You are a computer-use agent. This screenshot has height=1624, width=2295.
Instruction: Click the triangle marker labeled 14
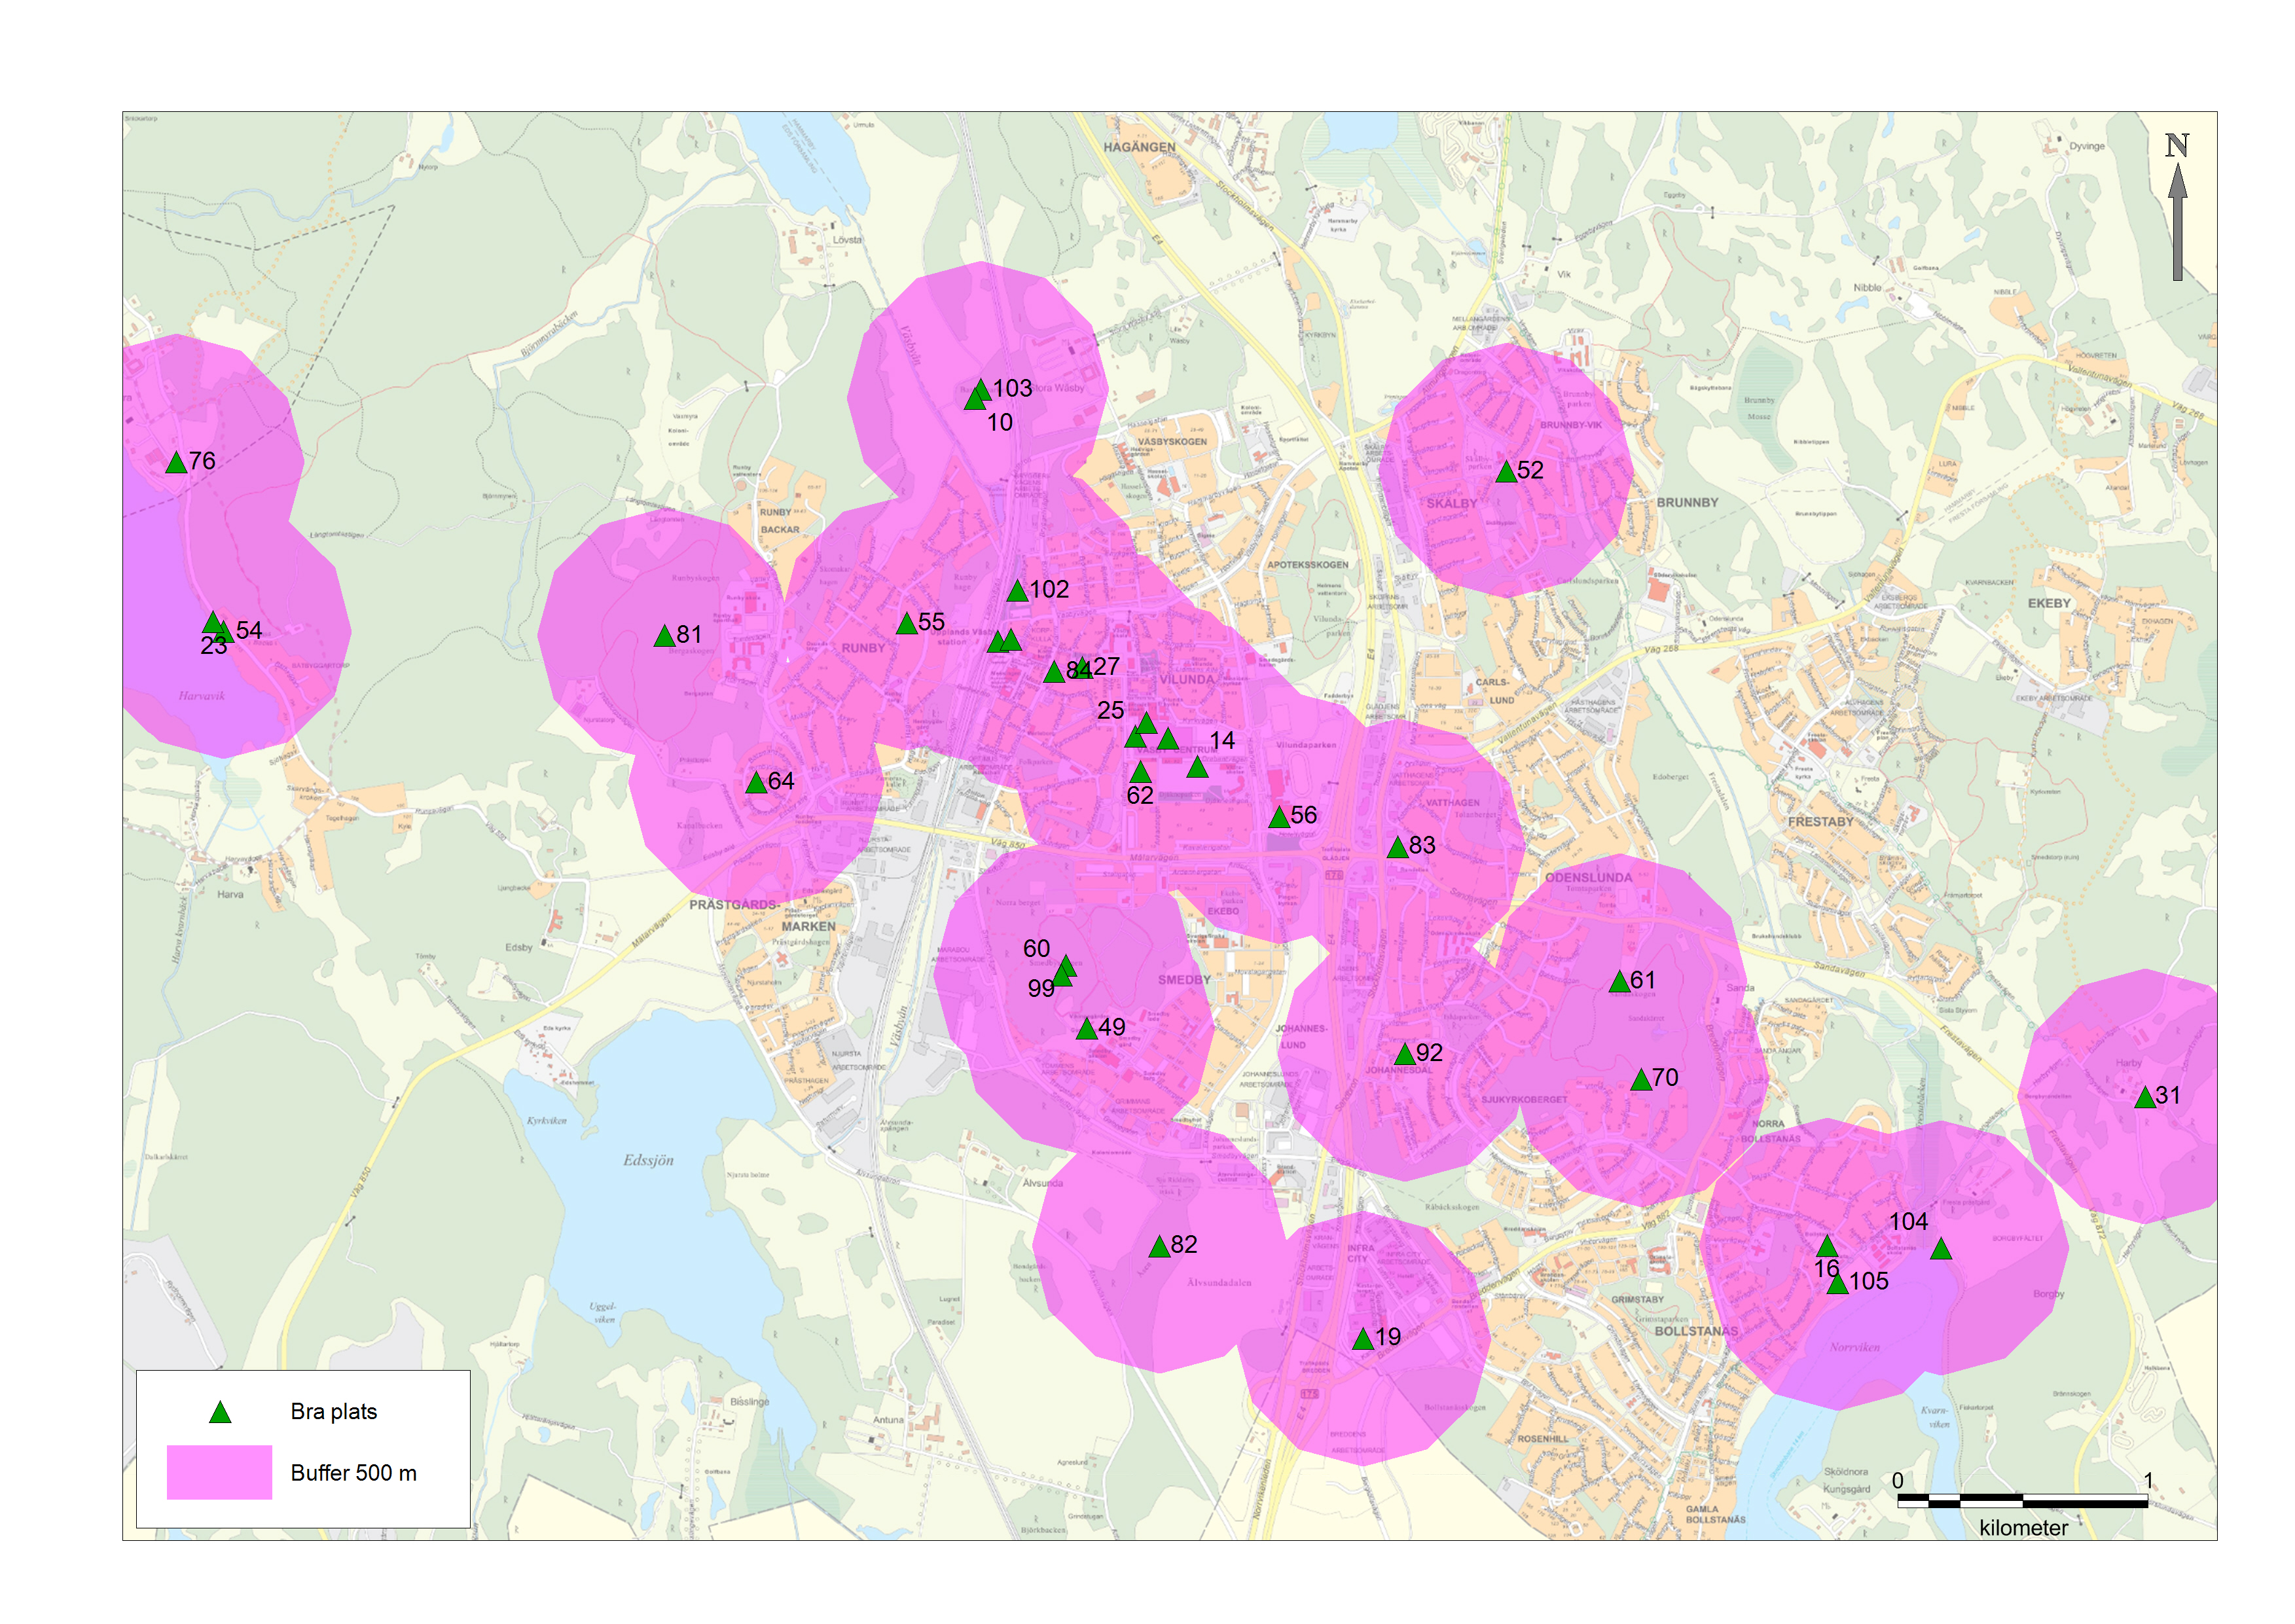tap(1197, 767)
